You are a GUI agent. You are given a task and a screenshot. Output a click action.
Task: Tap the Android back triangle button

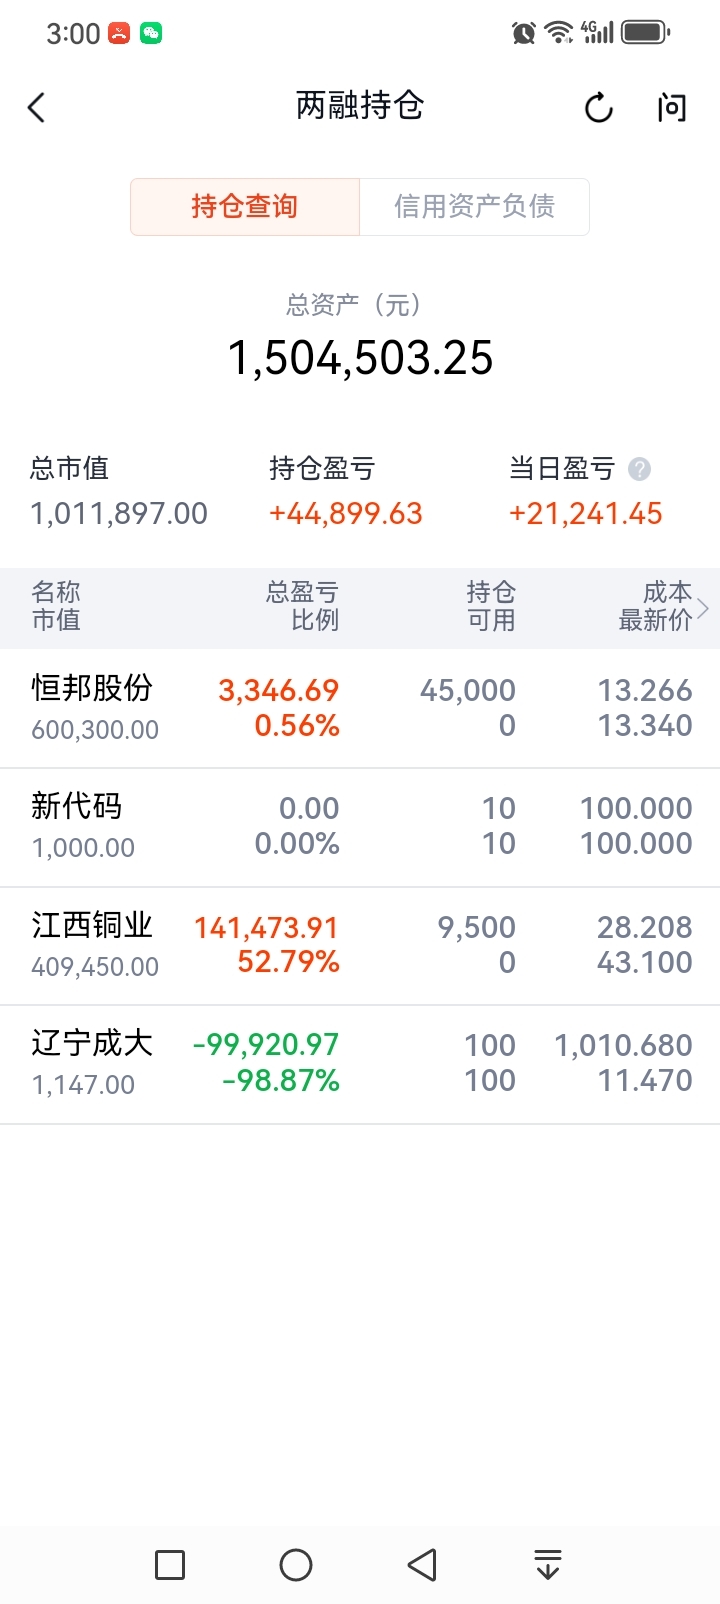422,1564
